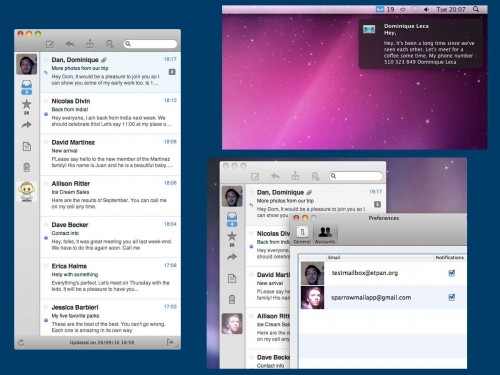Click refresh icon in left window footer

21,342
